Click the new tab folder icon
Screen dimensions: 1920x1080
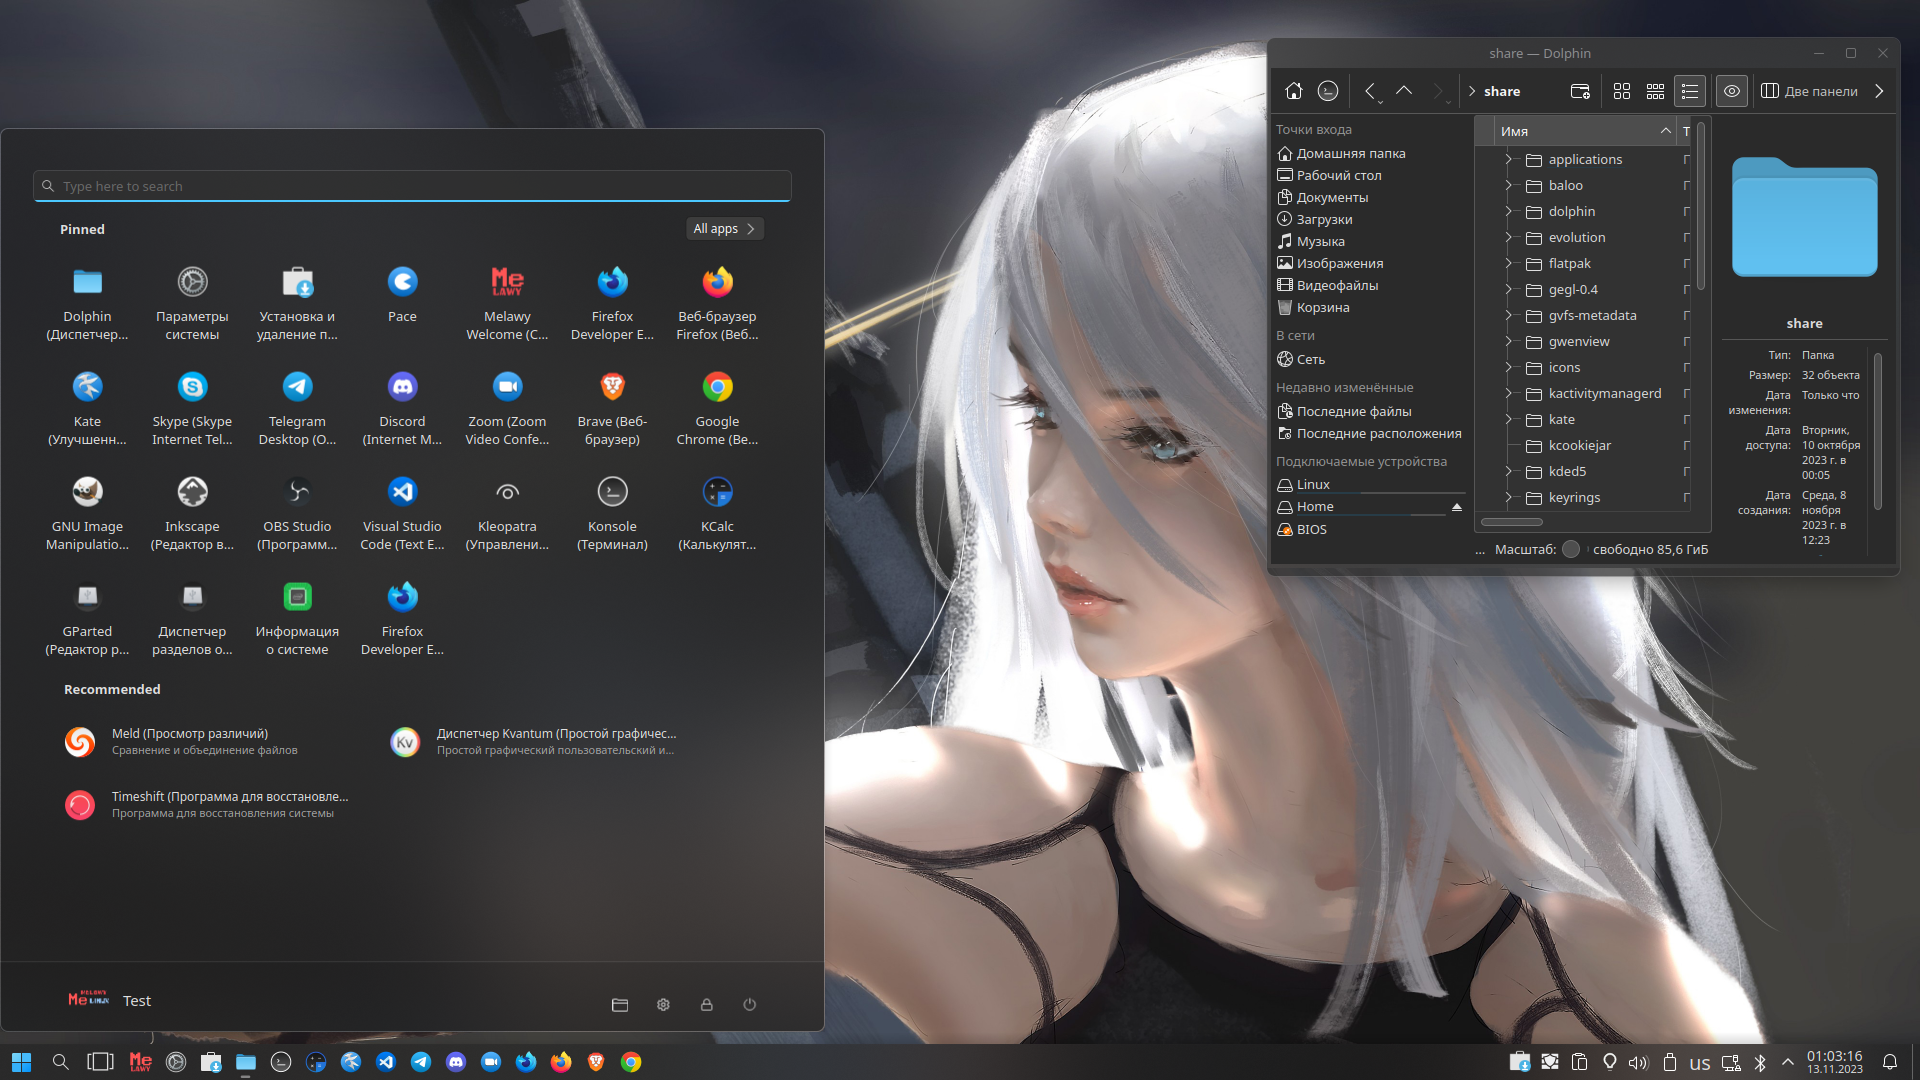(x=1580, y=91)
